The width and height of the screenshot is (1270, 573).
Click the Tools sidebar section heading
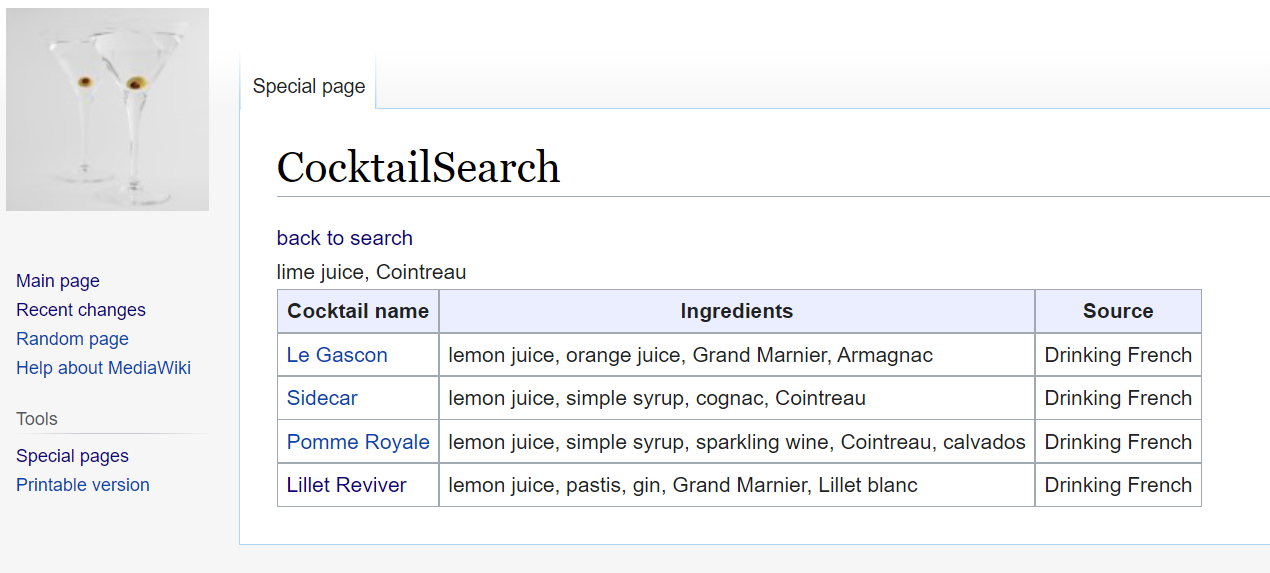point(37,419)
